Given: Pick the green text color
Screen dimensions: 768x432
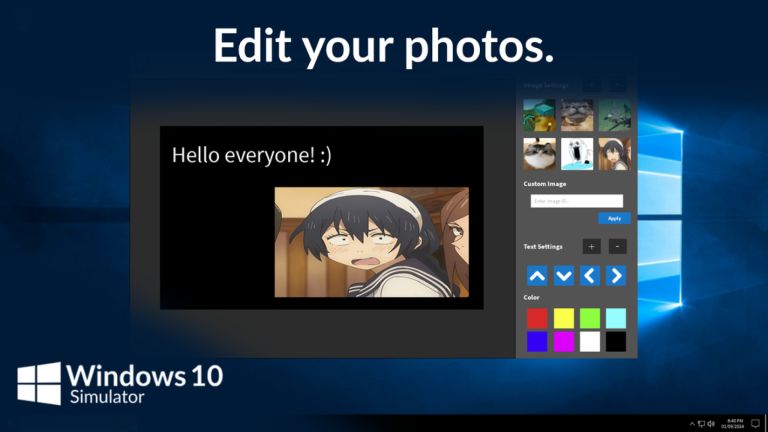Looking at the screenshot, I should (x=590, y=318).
